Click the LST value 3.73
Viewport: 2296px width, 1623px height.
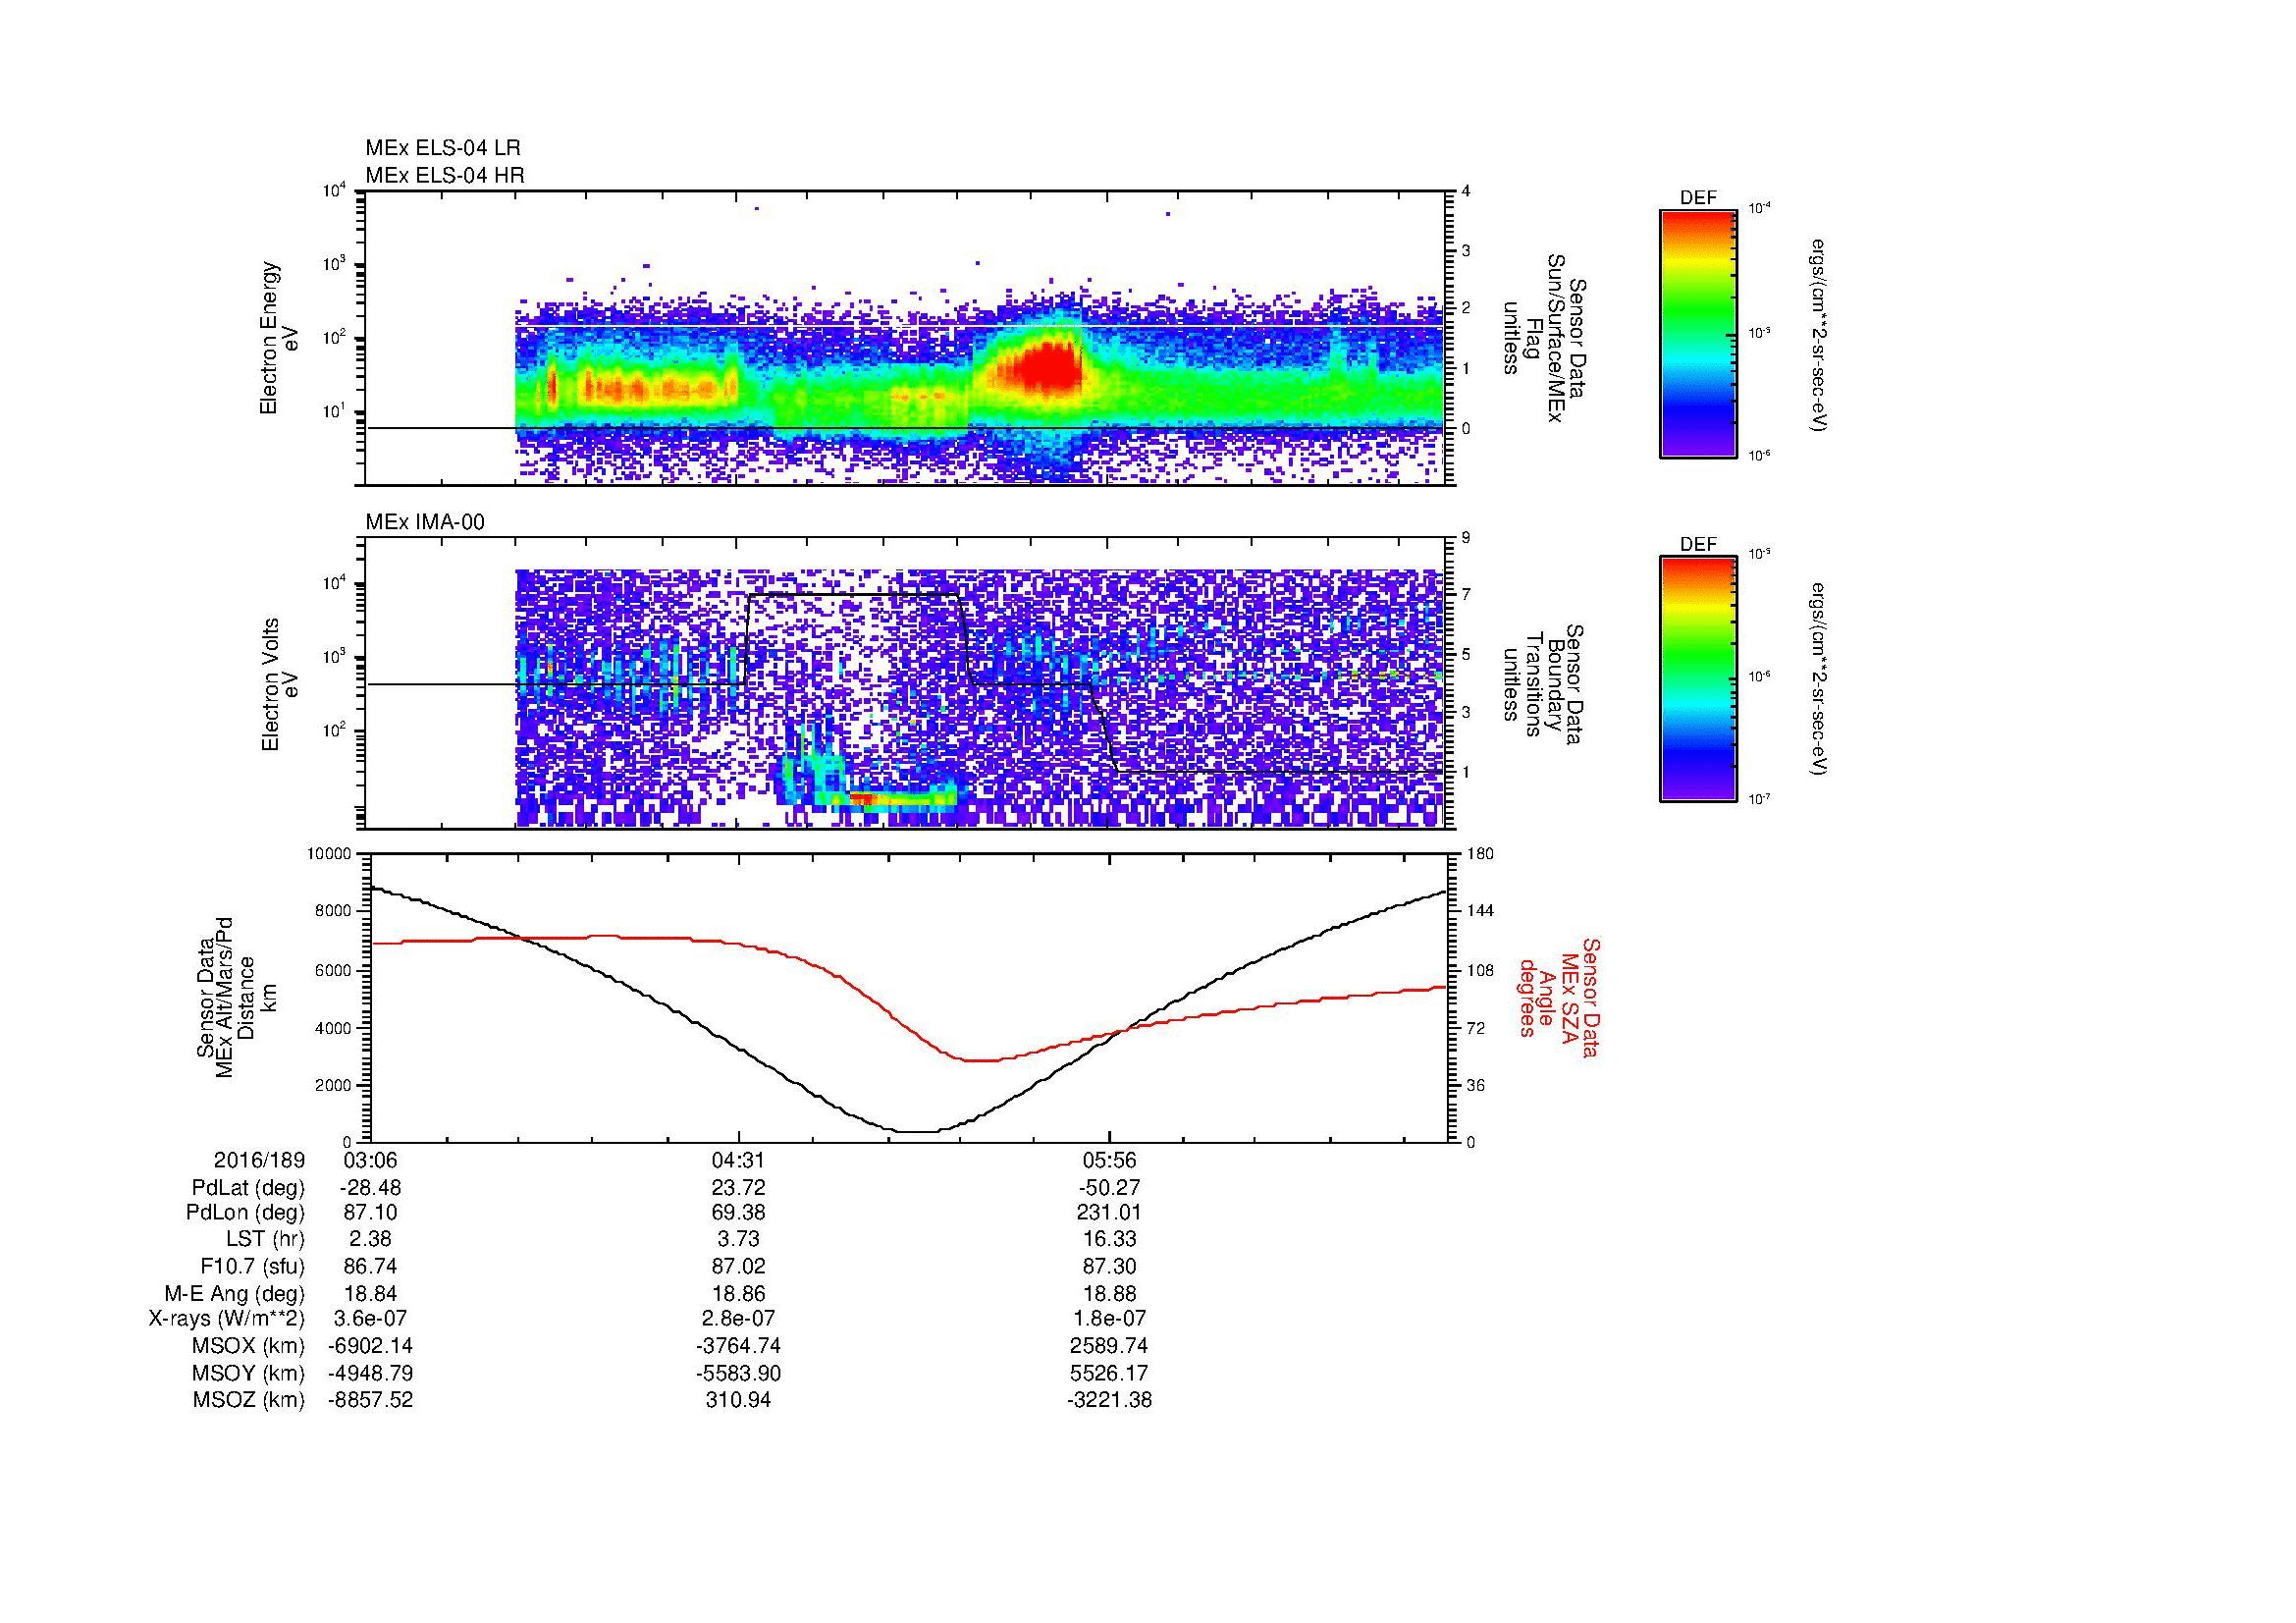[739, 1239]
